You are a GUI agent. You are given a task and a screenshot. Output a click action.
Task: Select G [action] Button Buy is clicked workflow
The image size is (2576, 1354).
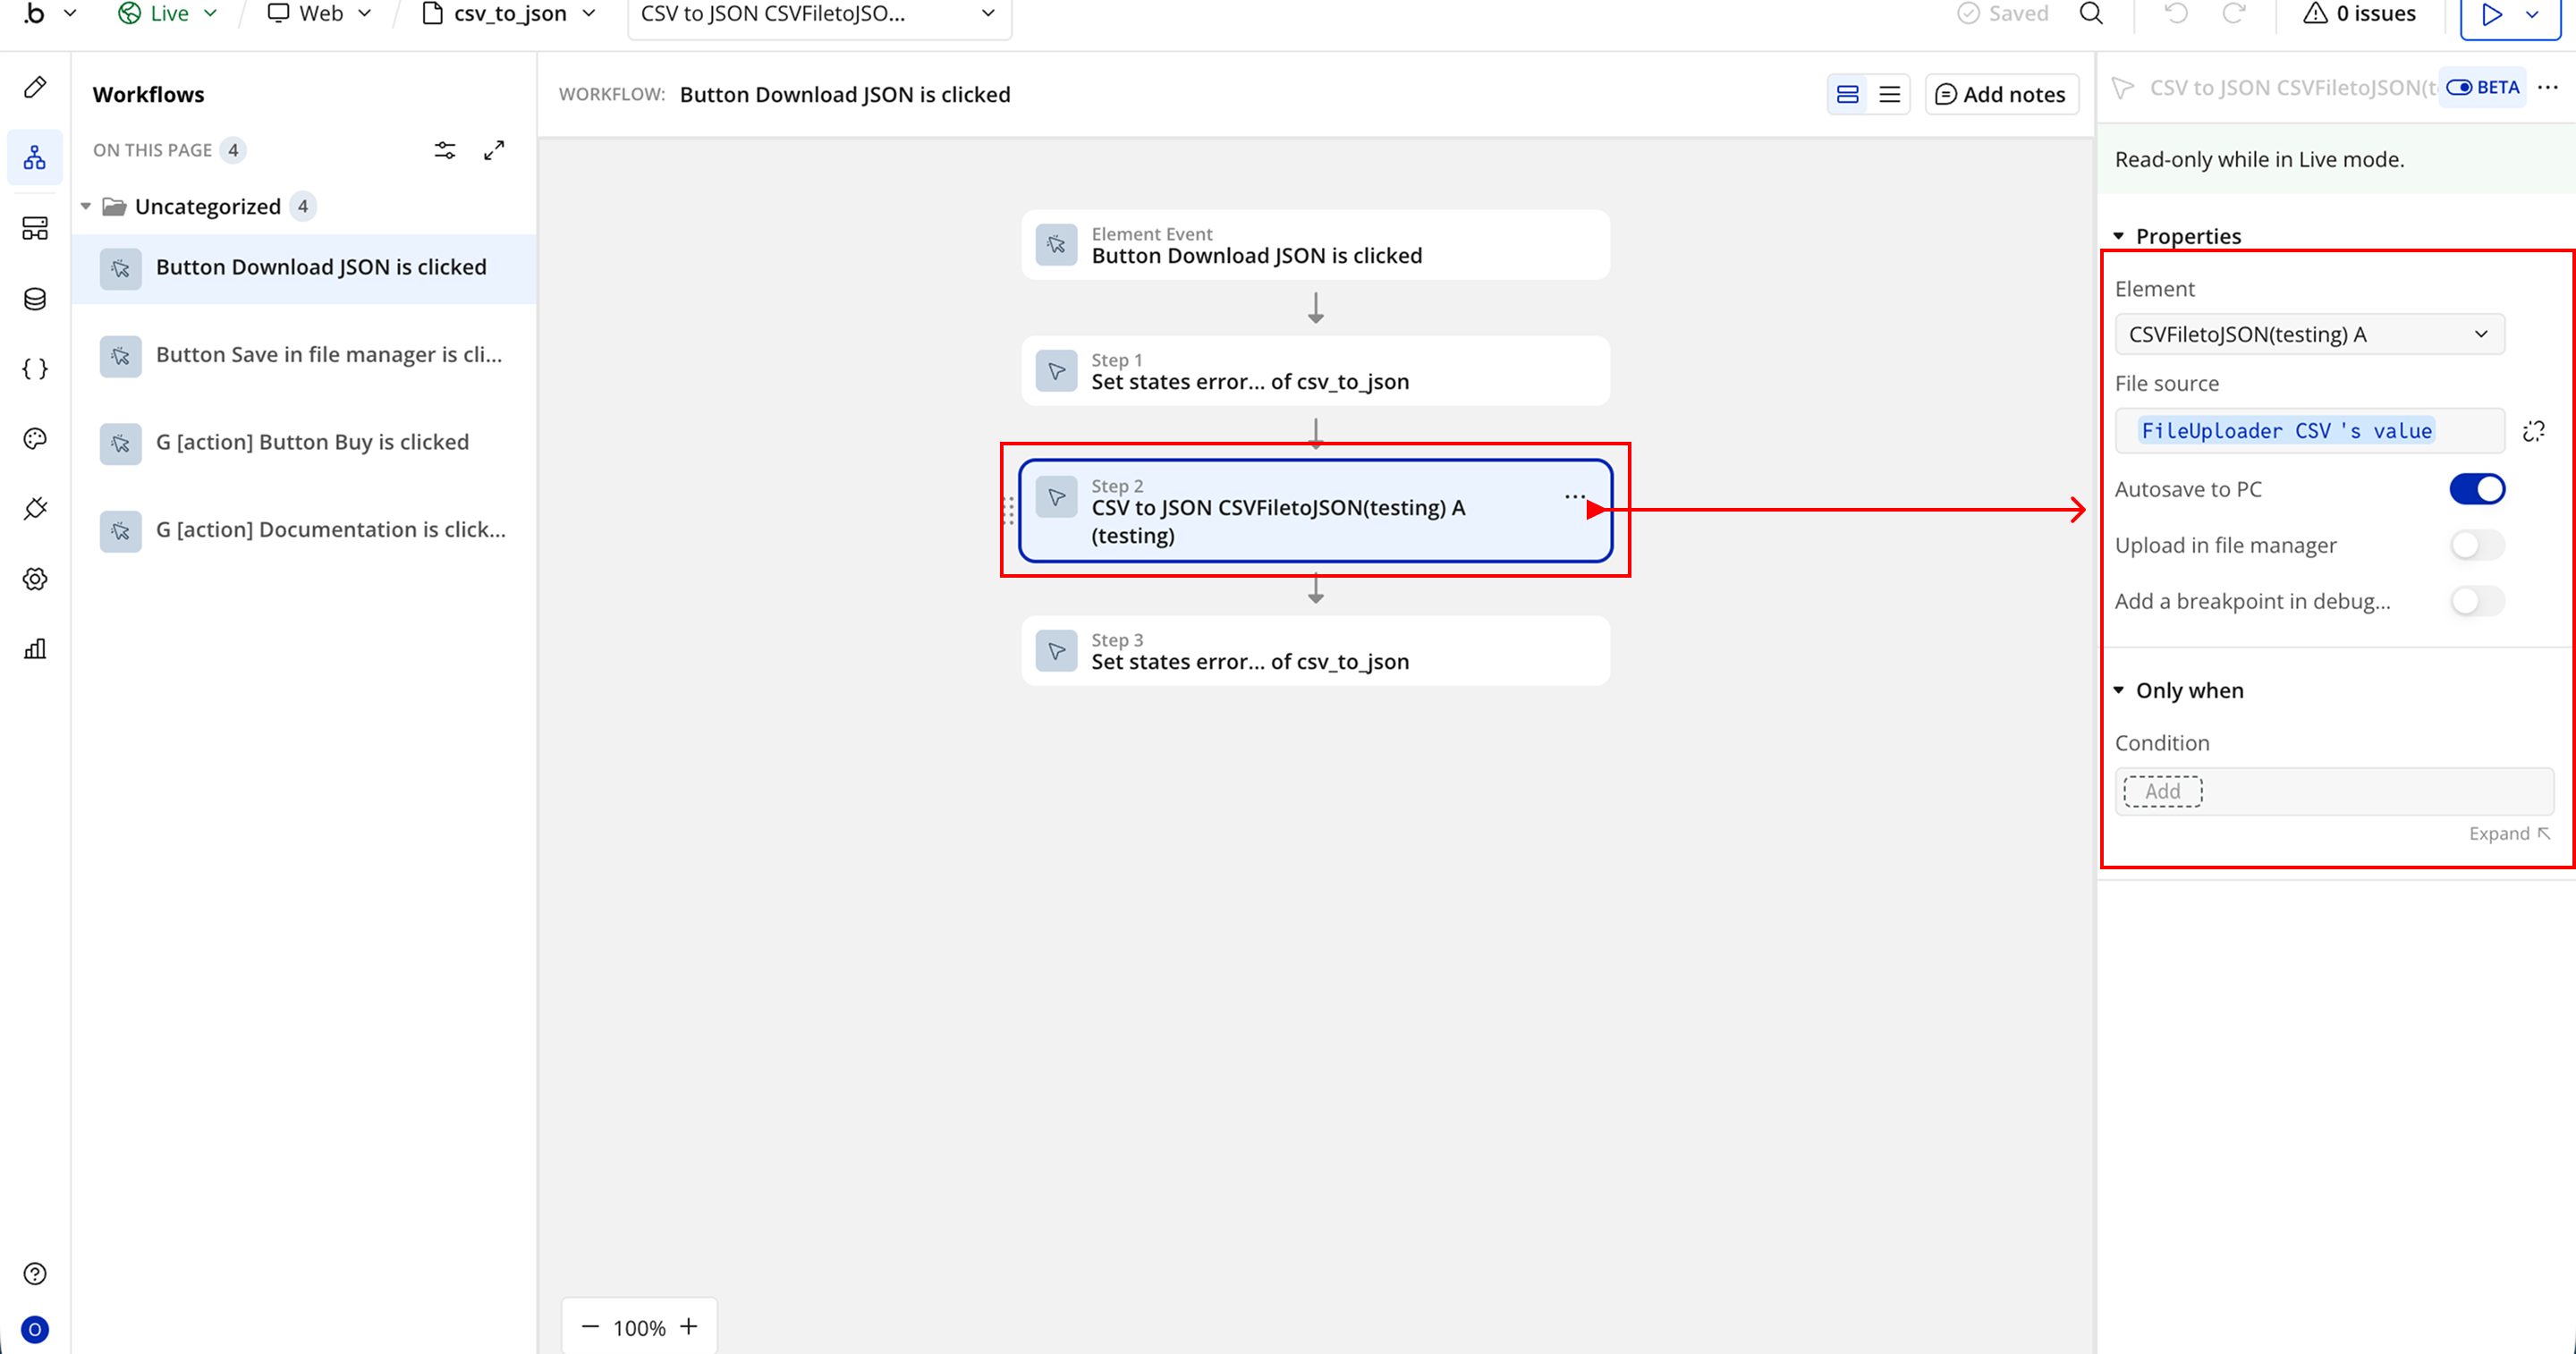[312, 442]
